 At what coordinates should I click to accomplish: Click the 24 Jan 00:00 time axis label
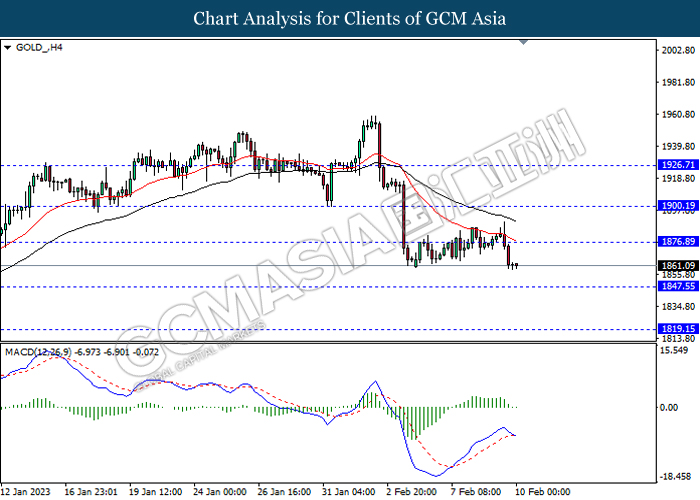click(220, 492)
